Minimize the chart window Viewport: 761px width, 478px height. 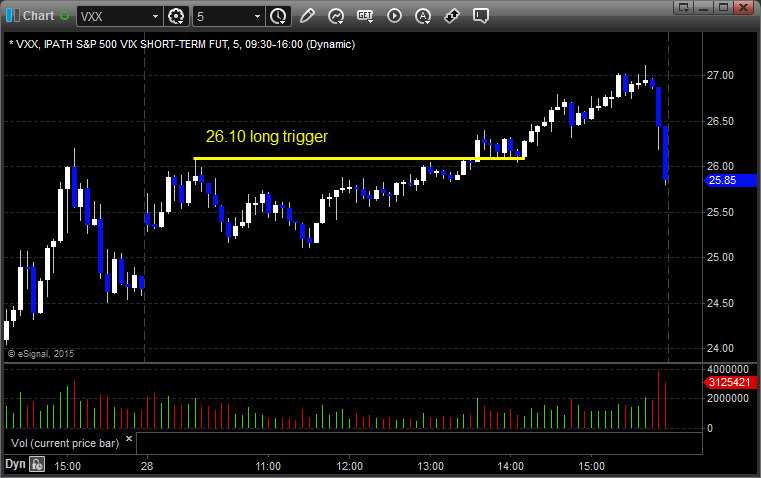tap(703, 7)
